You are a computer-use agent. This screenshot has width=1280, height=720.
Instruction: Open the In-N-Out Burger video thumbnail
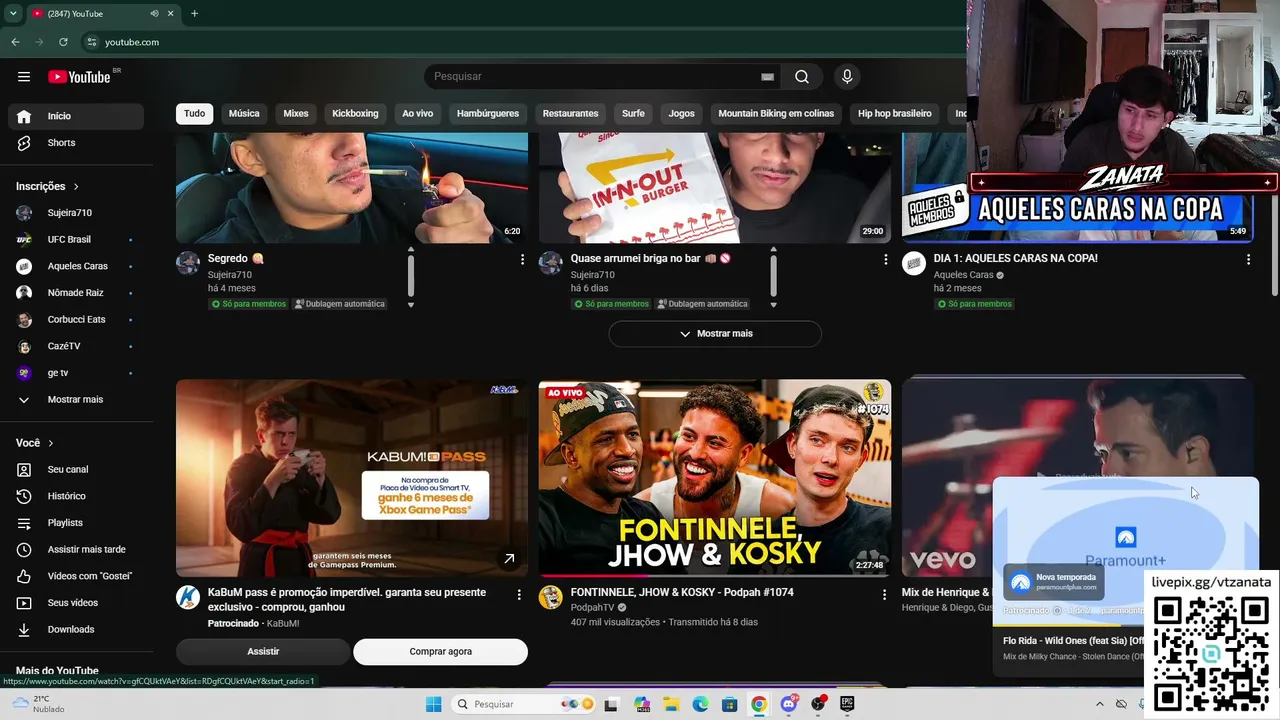pos(715,188)
